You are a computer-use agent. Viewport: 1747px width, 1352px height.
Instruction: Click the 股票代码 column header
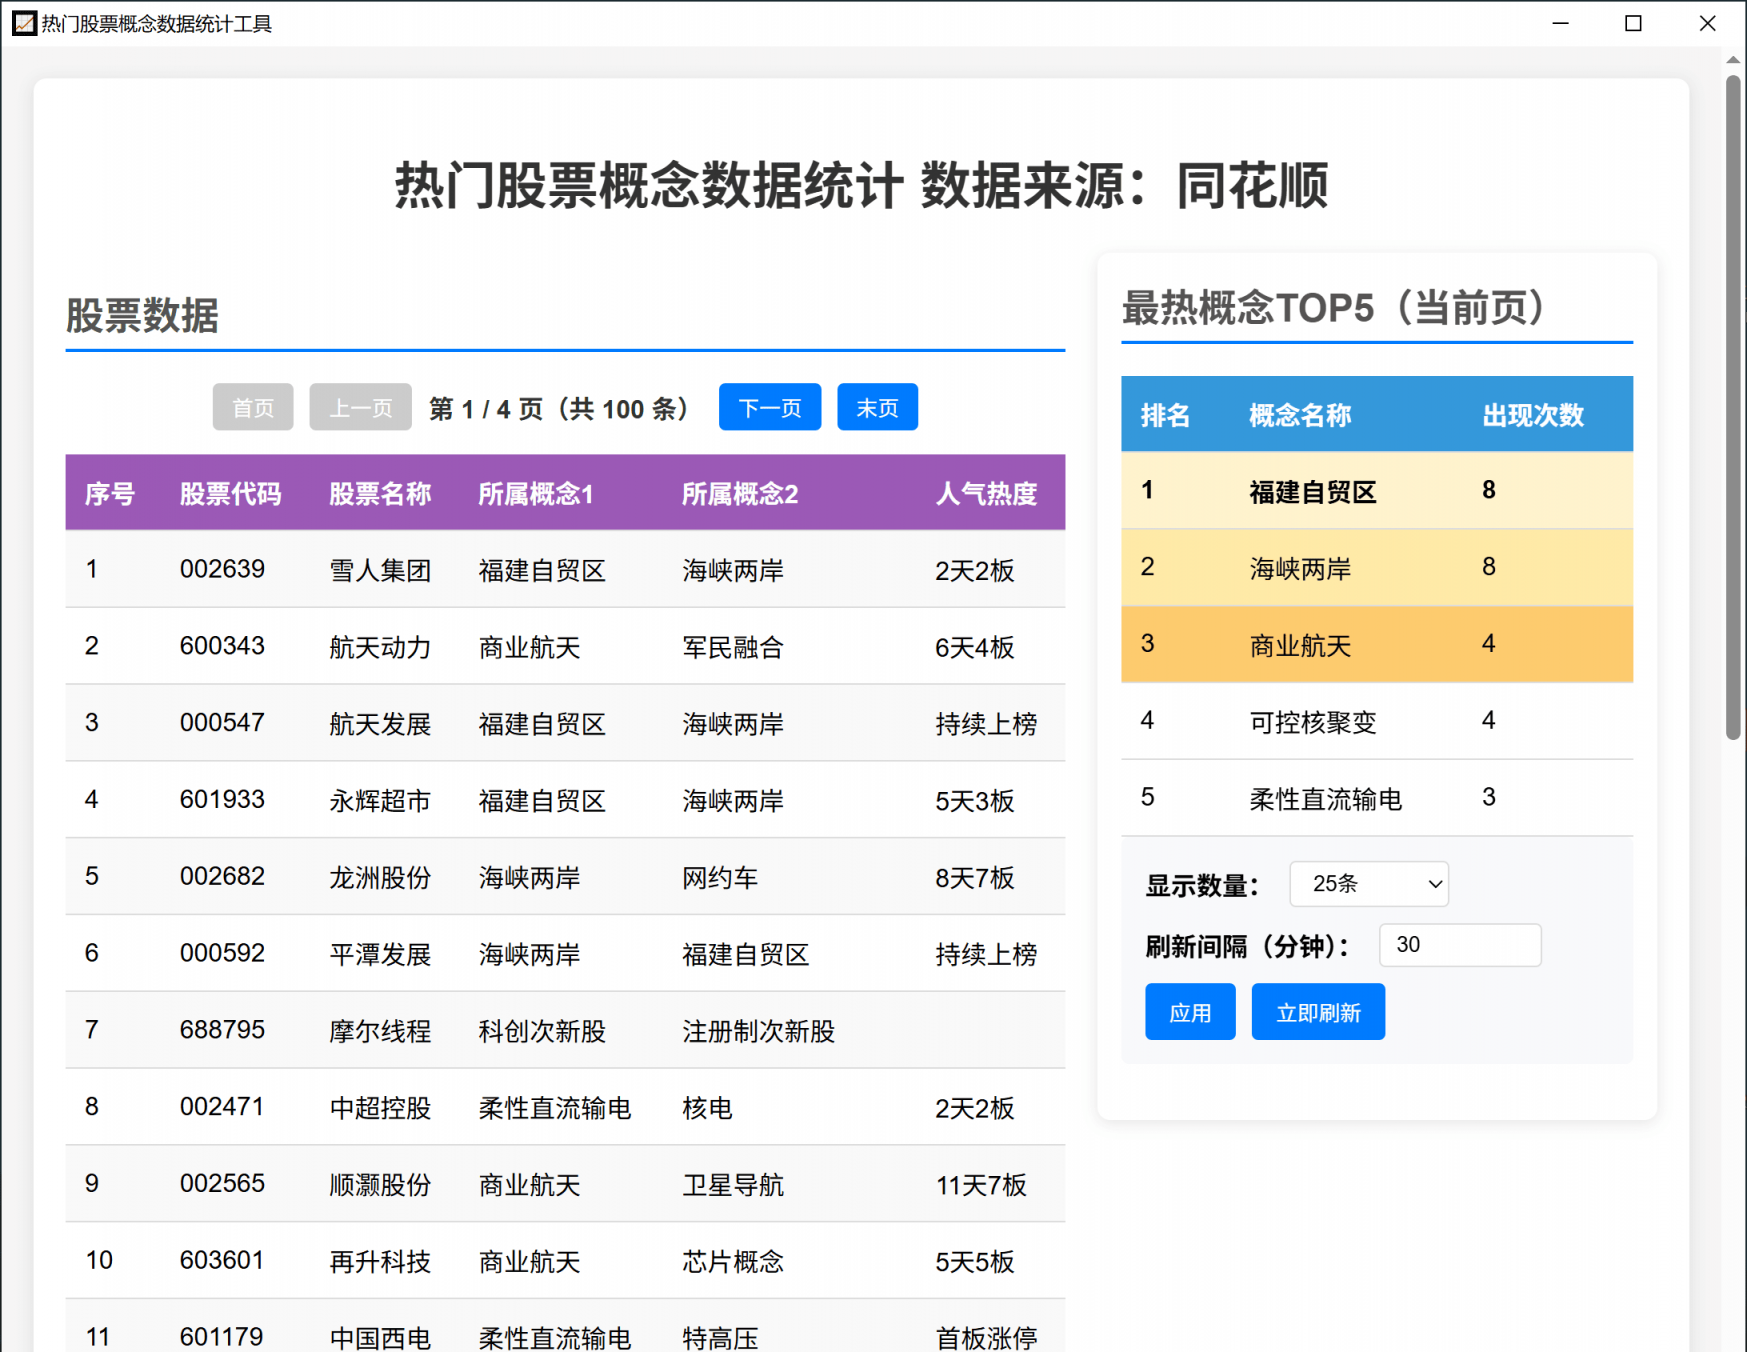pyautogui.click(x=230, y=493)
